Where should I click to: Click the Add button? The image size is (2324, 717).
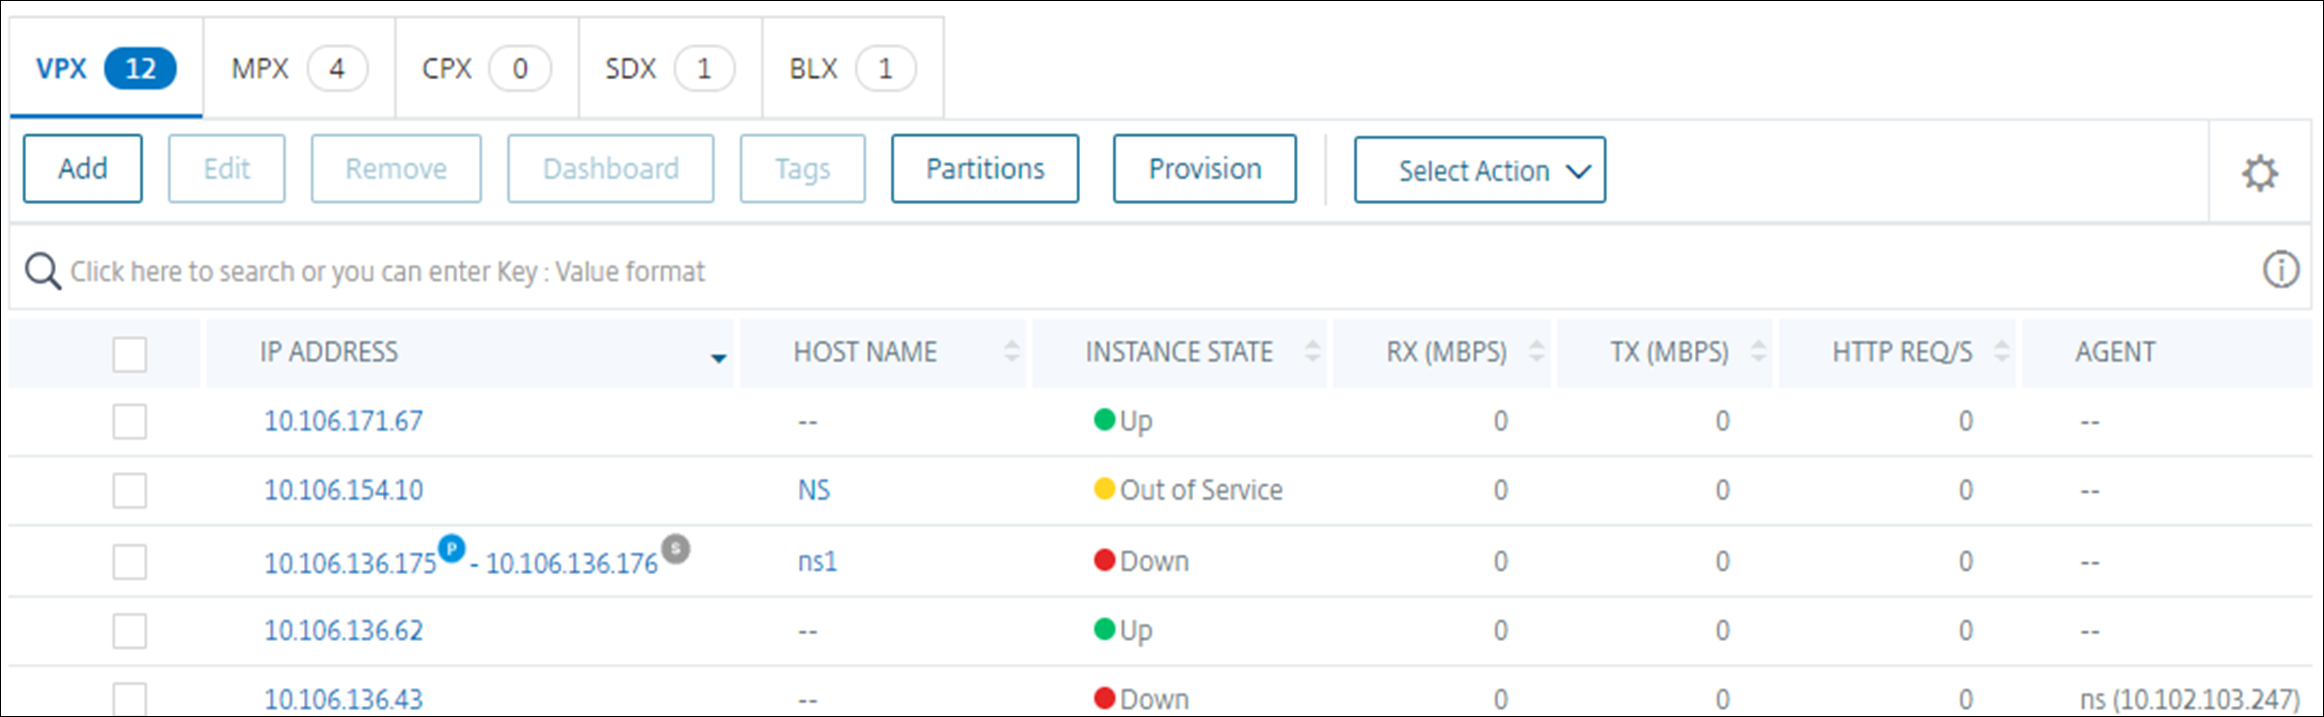click(x=83, y=169)
